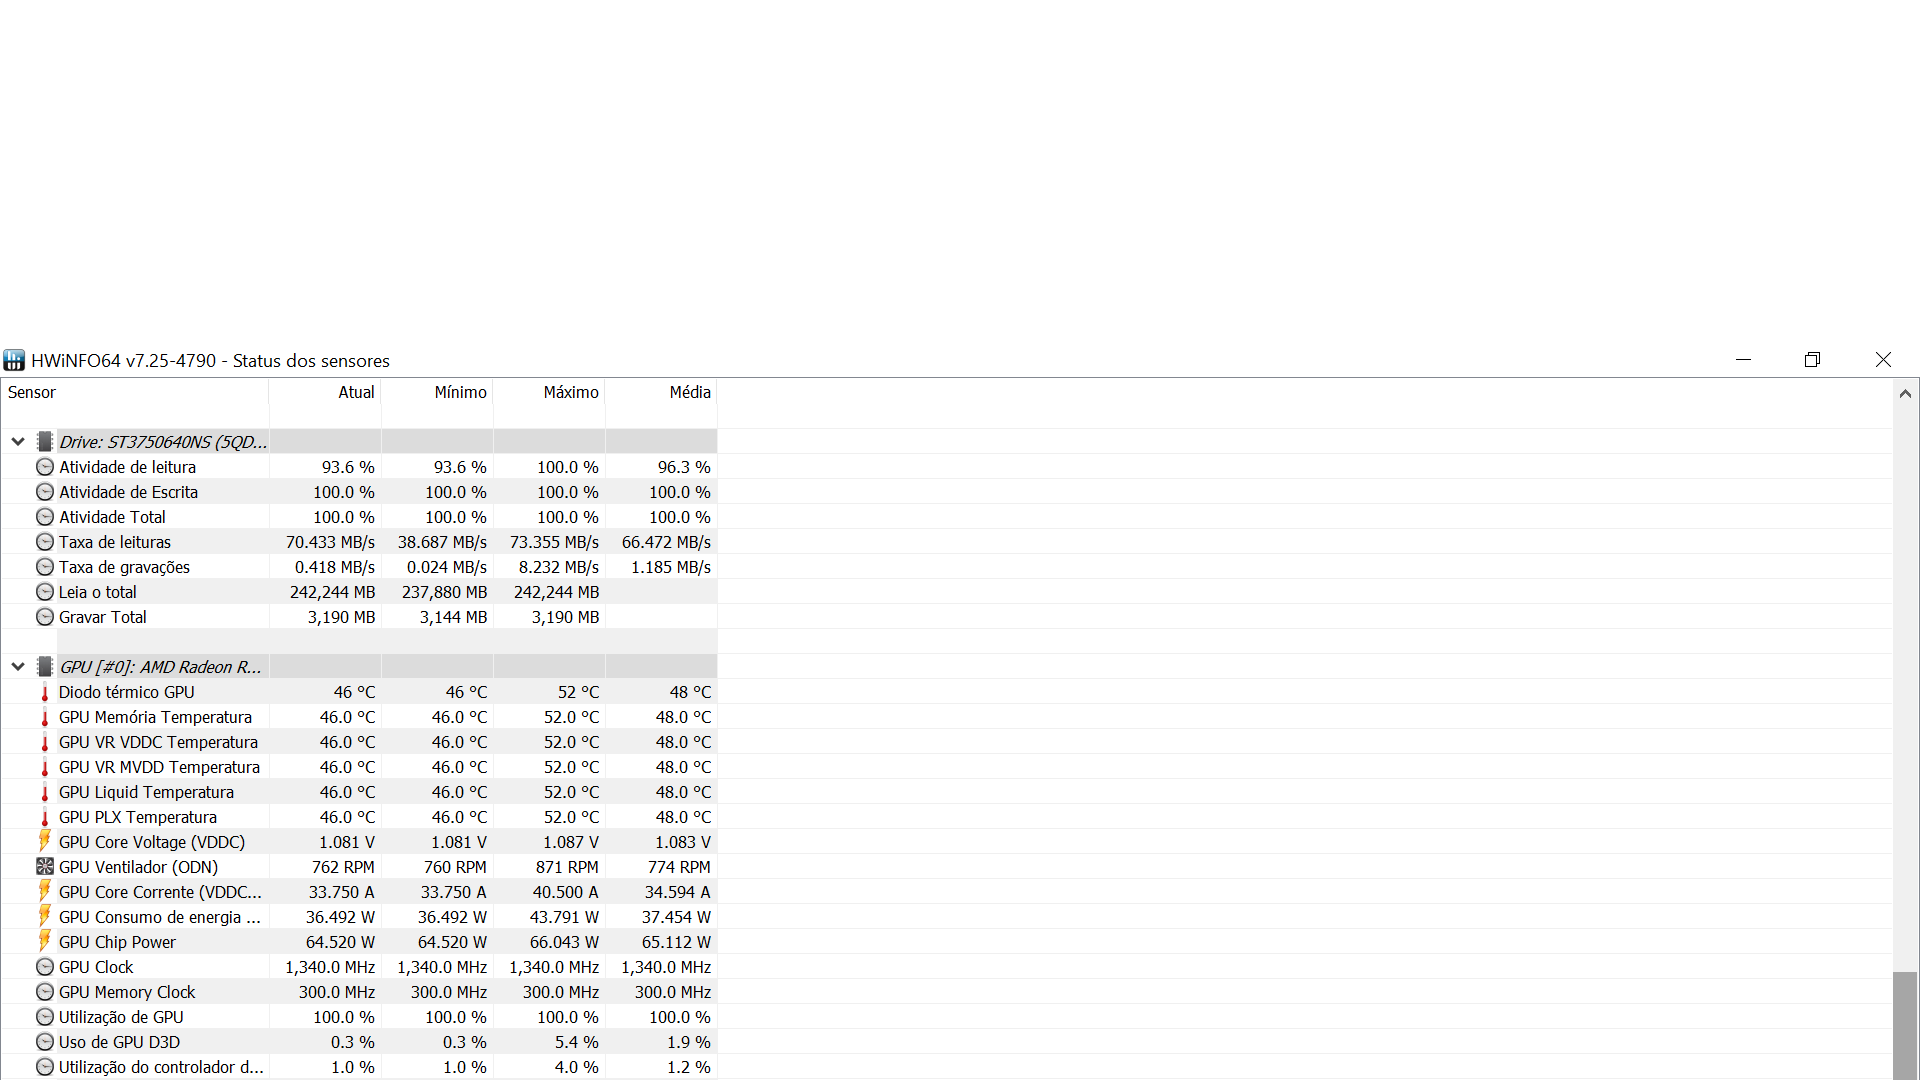1920x1080 pixels.
Task: Click the GPU Memory Clock gauge icon
Action: (45, 992)
